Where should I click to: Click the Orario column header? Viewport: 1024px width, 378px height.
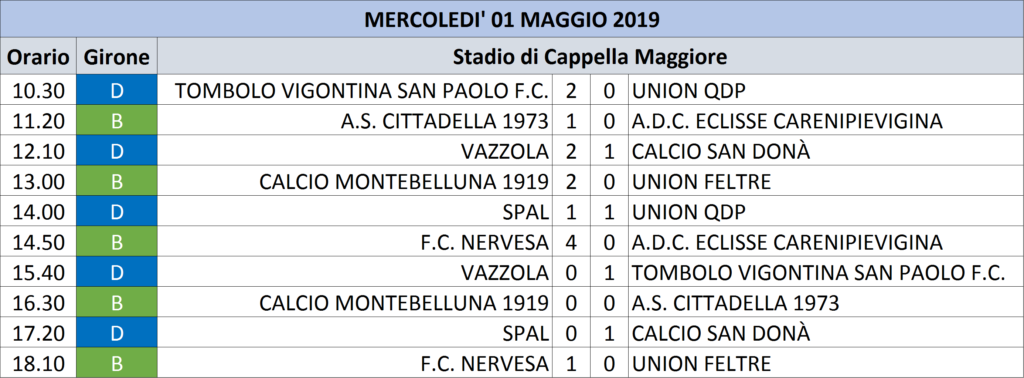pos(39,57)
